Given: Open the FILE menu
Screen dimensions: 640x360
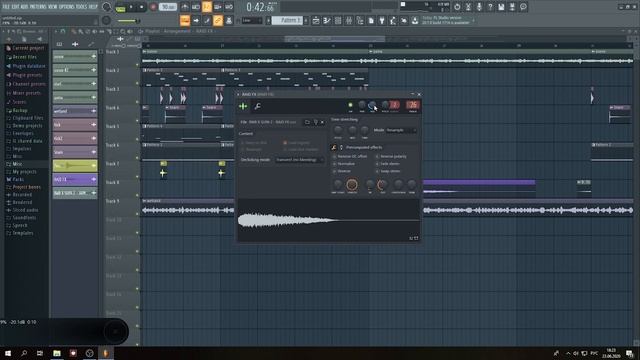Looking at the screenshot, I should tap(6, 7).
